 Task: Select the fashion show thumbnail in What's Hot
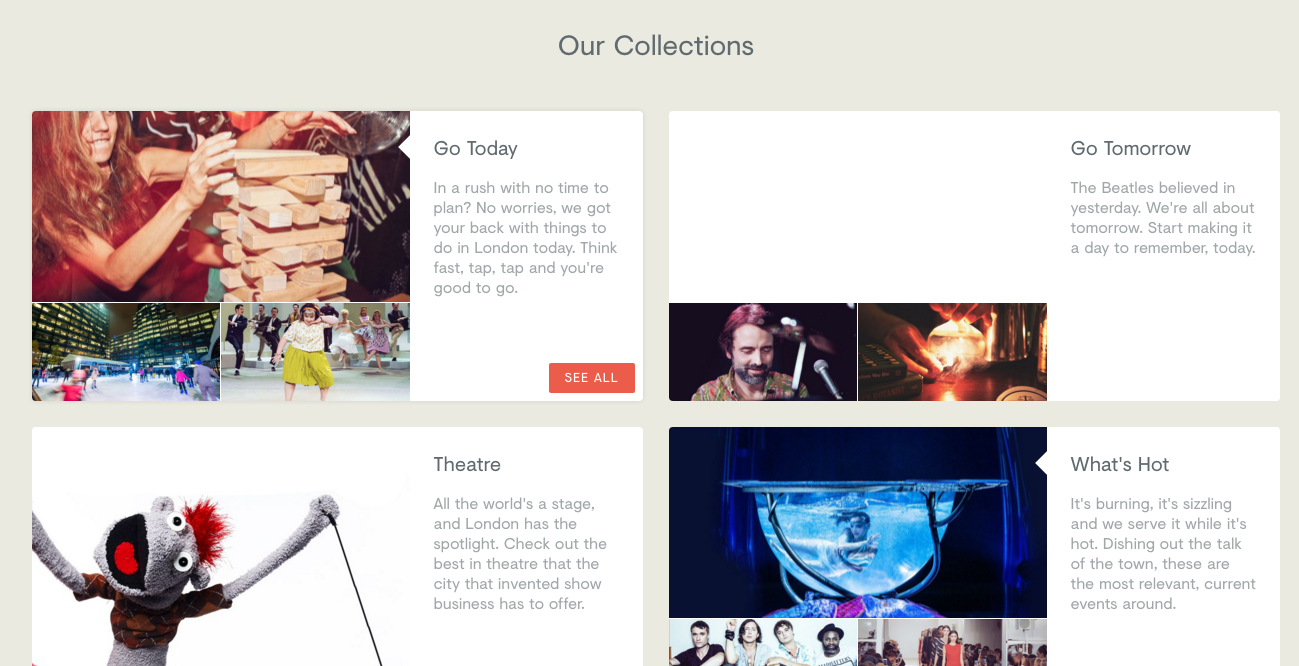pyautogui.click(x=953, y=643)
